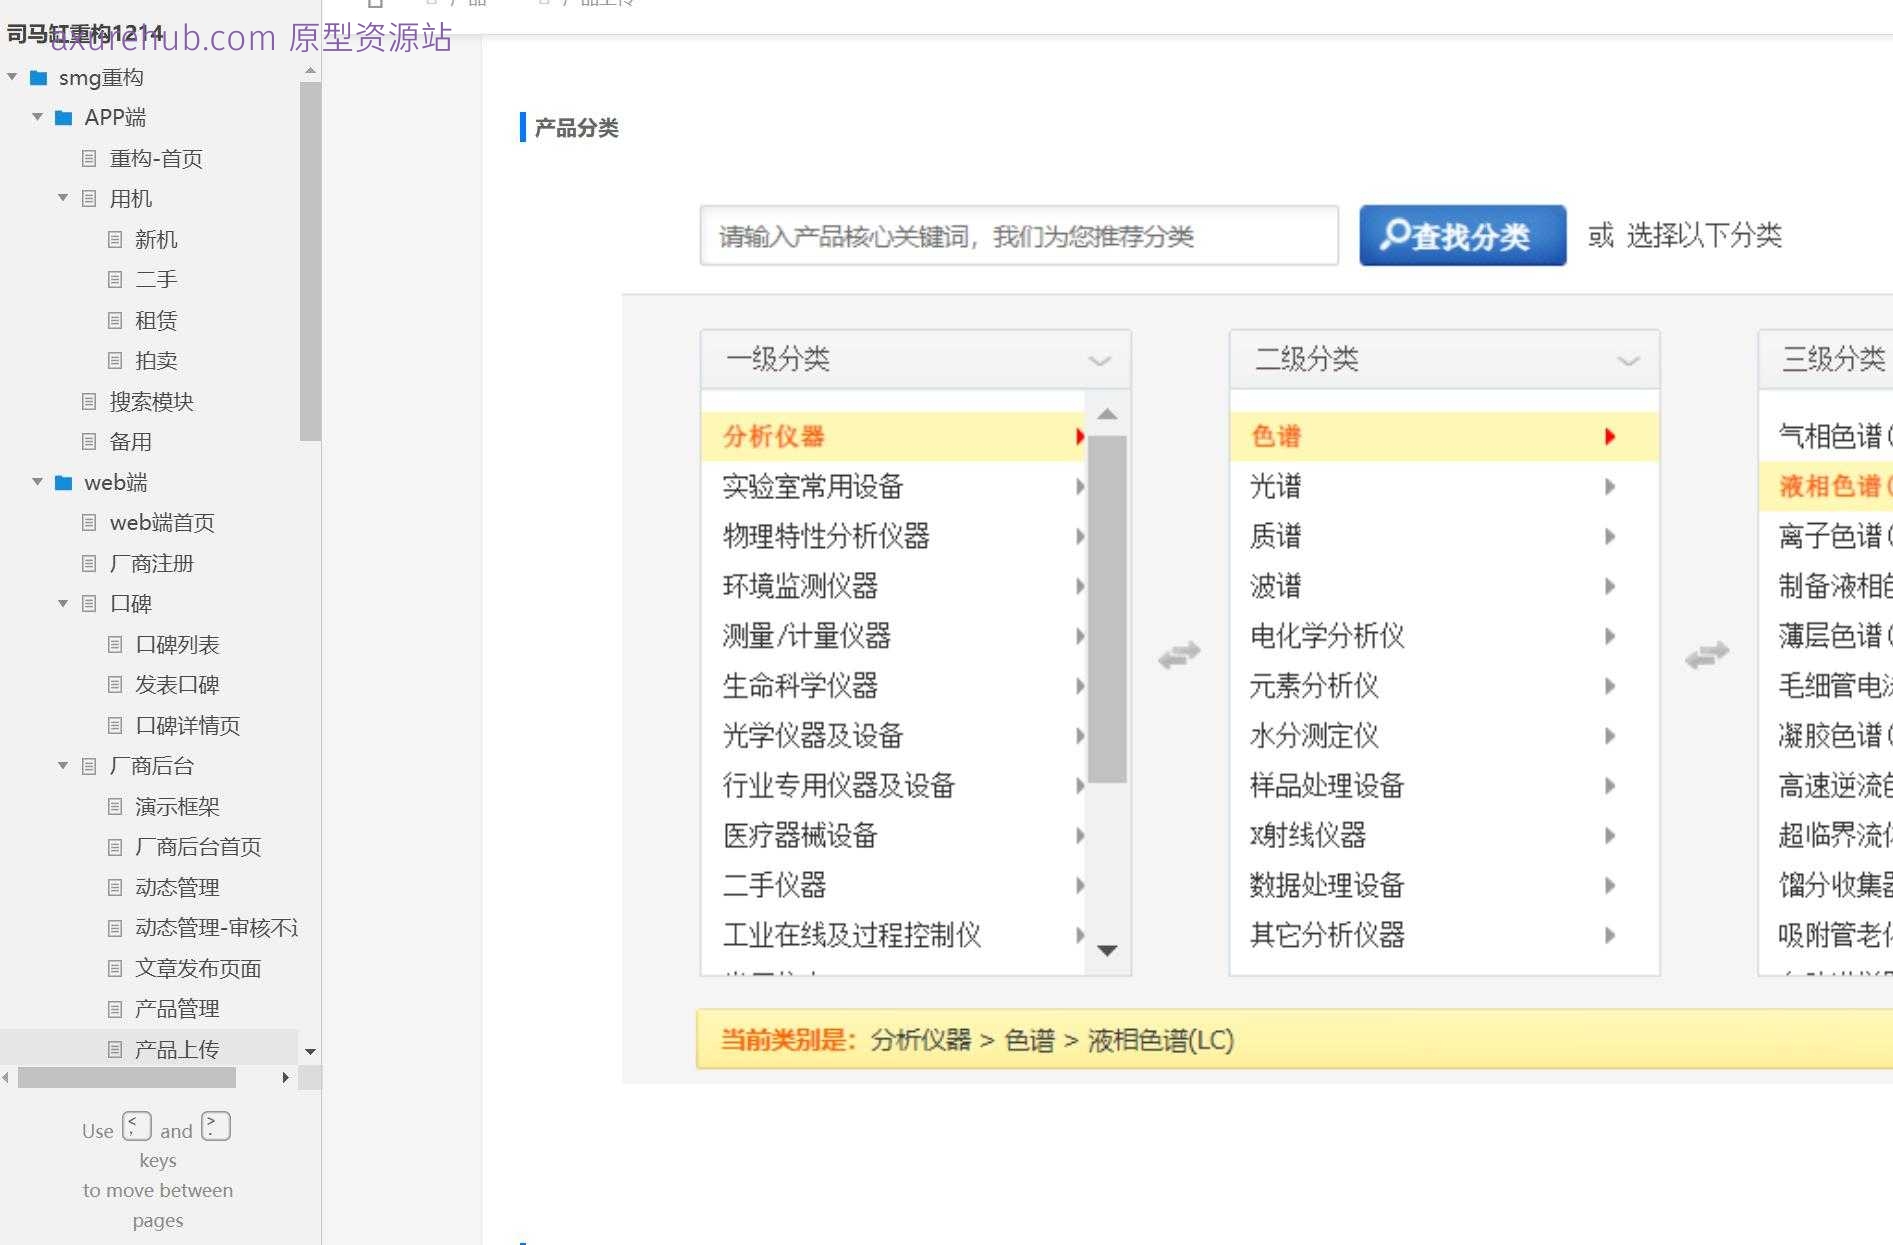Collapse the smg重构 tree node
The image size is (1893, 1245).
(12, 77)
